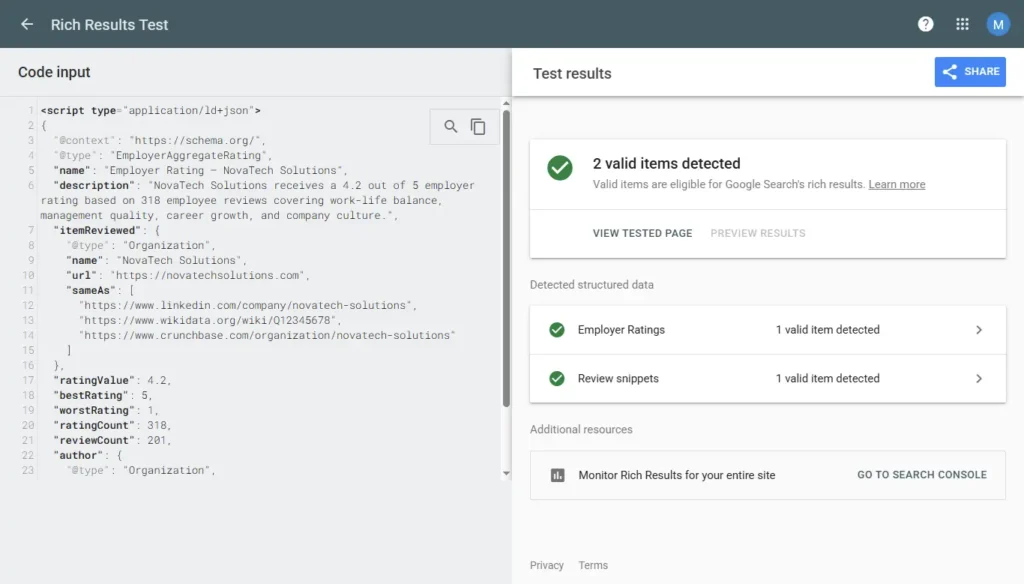Image resolution: width=1024 pixels, height=584 pixels.
Task: Click the Wikidata URL in code
Action: coord(207,321)
